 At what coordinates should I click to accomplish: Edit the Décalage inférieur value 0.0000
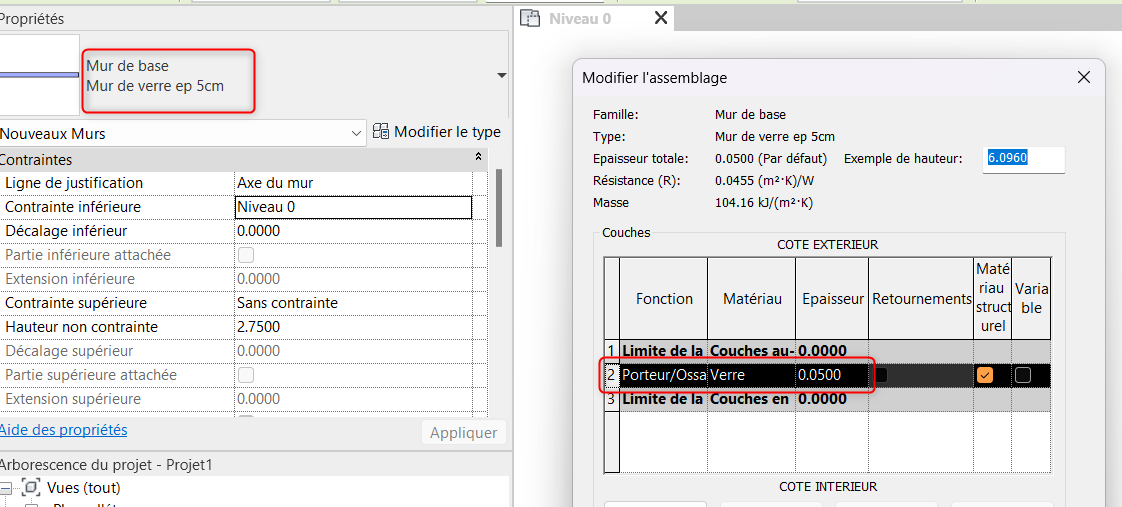(353, 231)
